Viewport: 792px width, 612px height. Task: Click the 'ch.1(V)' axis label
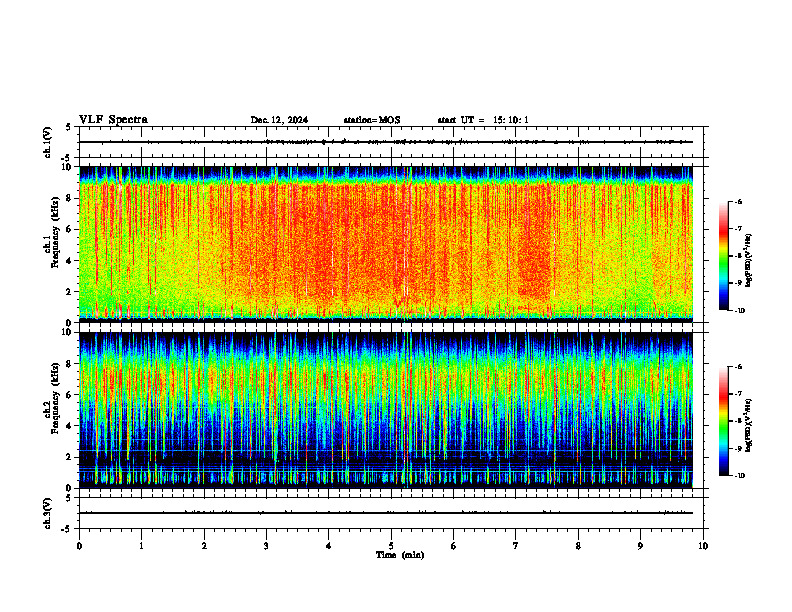(48, 142)
